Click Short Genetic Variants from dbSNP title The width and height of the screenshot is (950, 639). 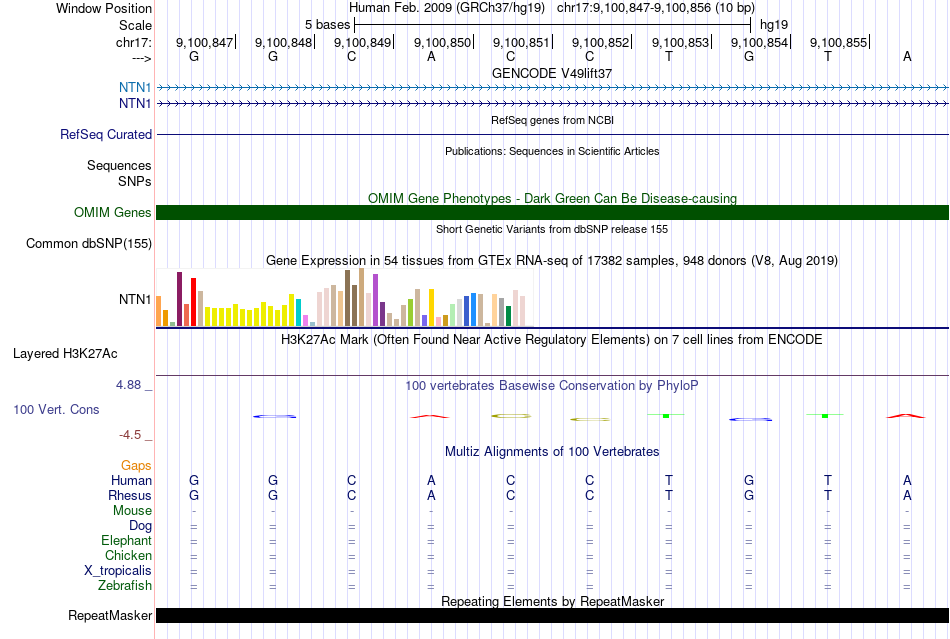point(552,229)
